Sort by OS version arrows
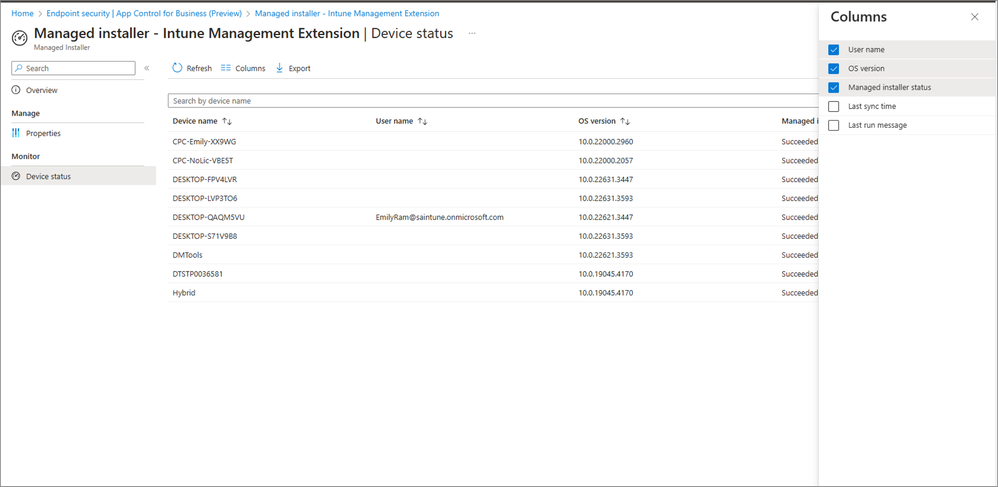The image size is (998, 487). [625, 121]
